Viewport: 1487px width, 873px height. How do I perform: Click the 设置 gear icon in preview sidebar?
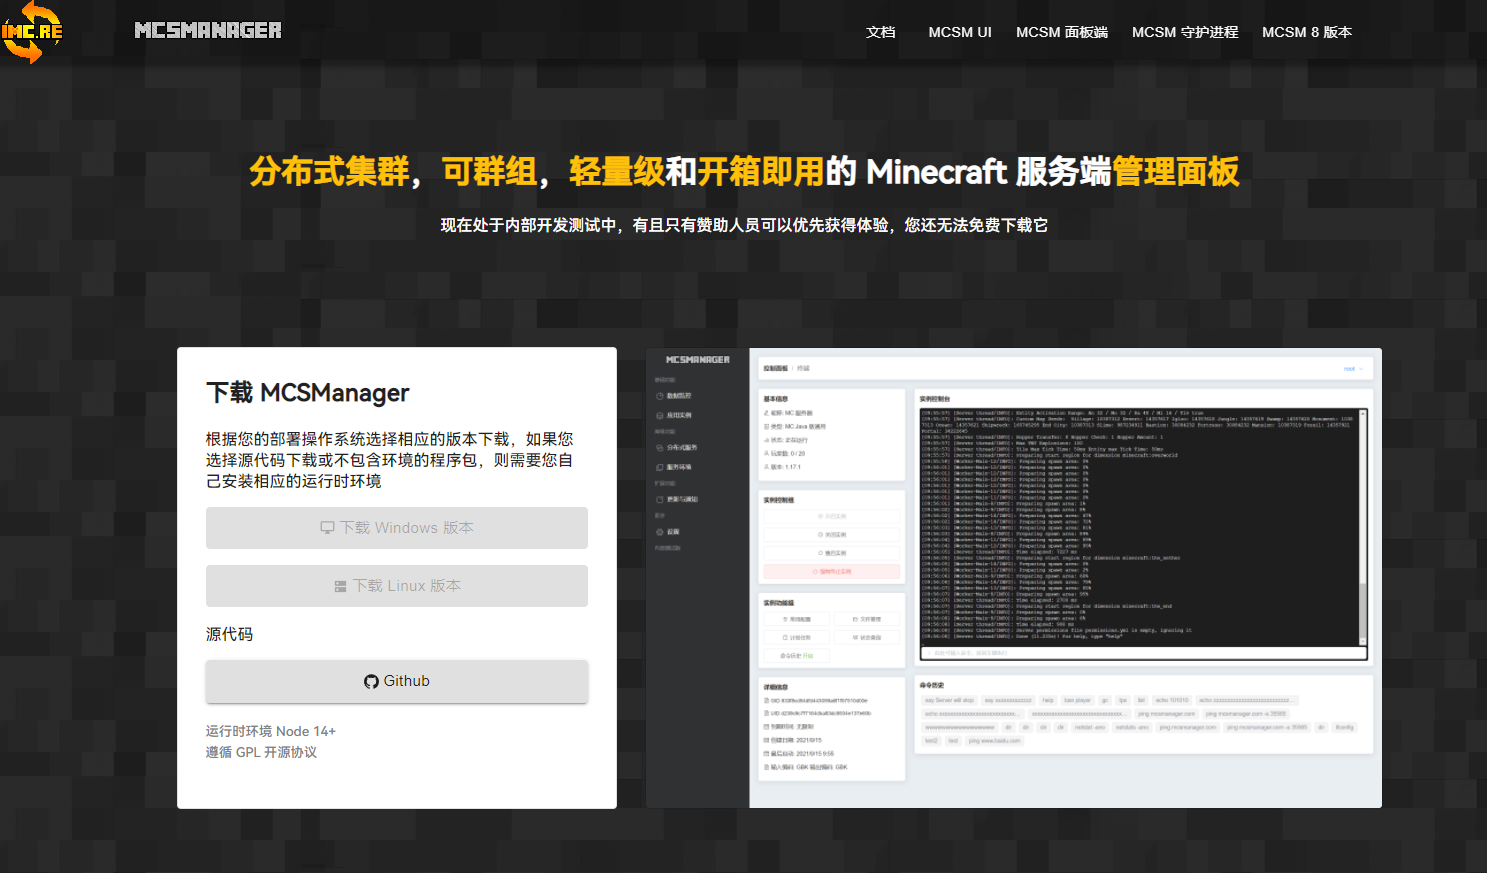pyautogui.click(x=660, y=532)
